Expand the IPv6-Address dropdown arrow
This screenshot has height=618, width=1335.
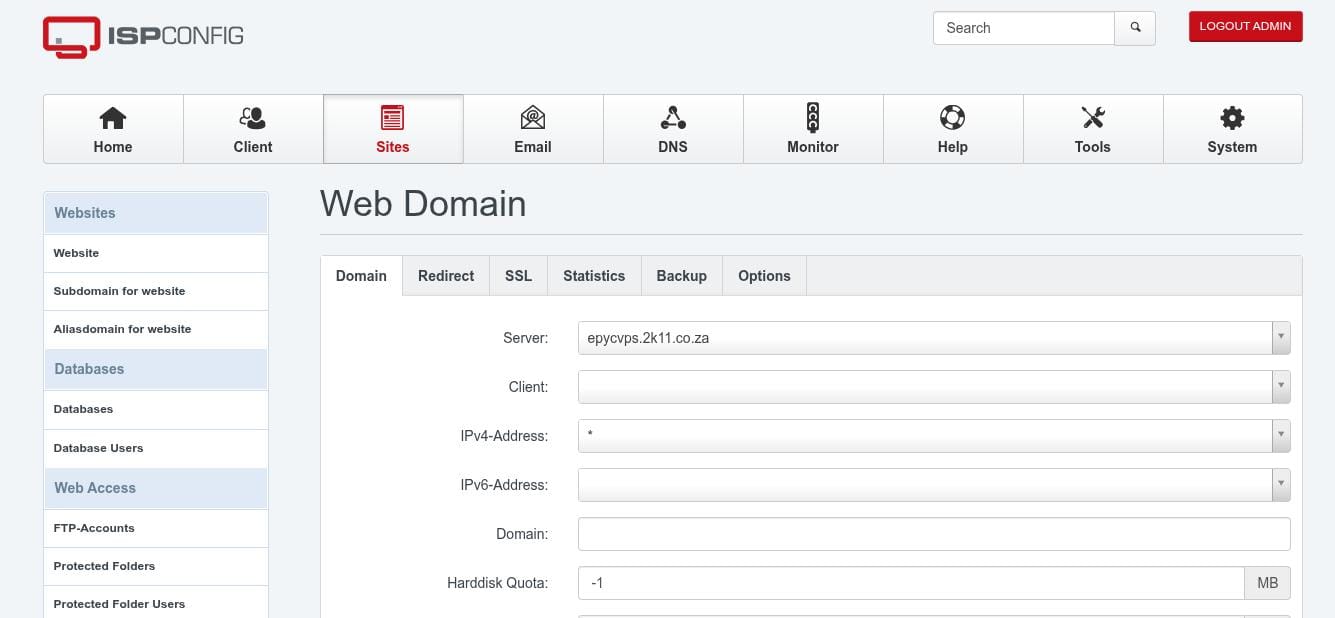(x=1281, y=485)
